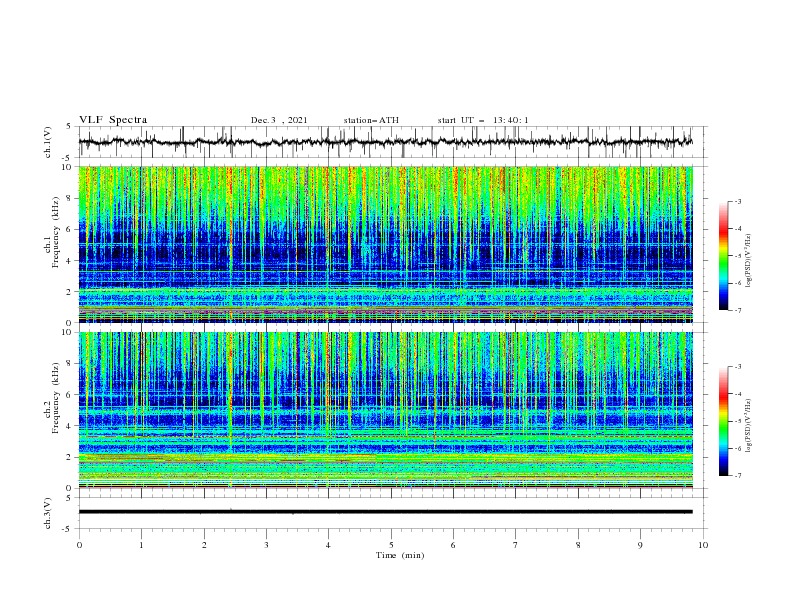Click the "VLF Spectra" title text
Image resolution: width=792 pixels, height=612 pixels.
[x=113, y=120]
